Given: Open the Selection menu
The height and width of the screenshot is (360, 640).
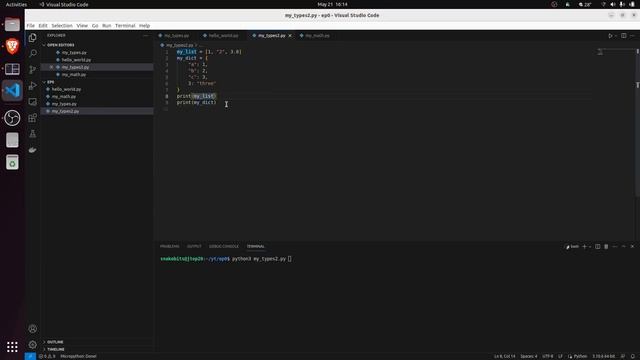Looking at the screenshot, I should 62,26.
